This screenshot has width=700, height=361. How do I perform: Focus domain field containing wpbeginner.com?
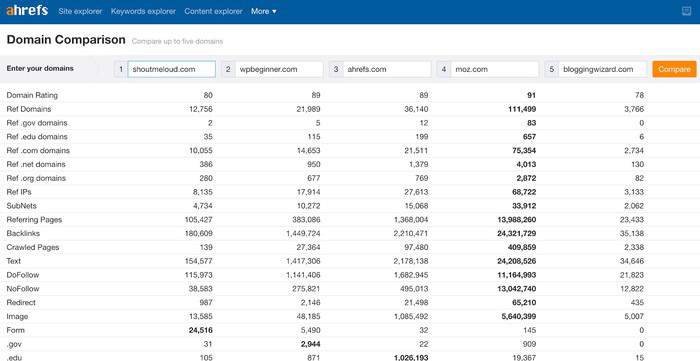point(279,69)
